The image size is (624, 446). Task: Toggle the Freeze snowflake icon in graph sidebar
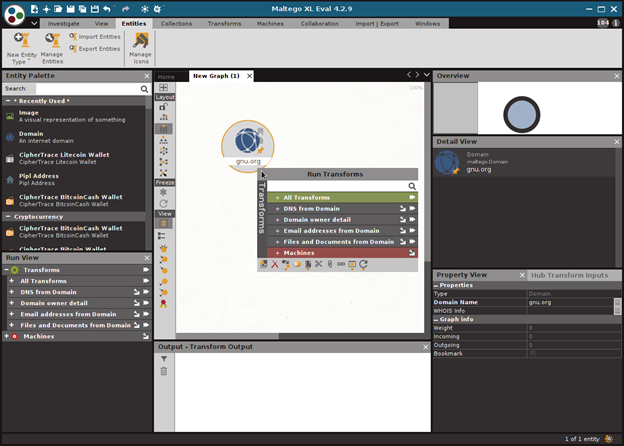click(x=163, y=192)
